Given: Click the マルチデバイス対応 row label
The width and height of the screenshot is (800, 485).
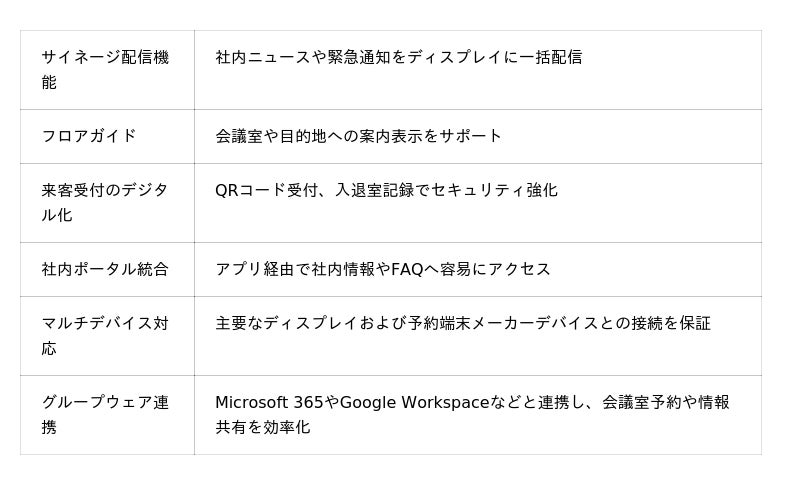Looking at the screenshot, I should click(107, 336).
